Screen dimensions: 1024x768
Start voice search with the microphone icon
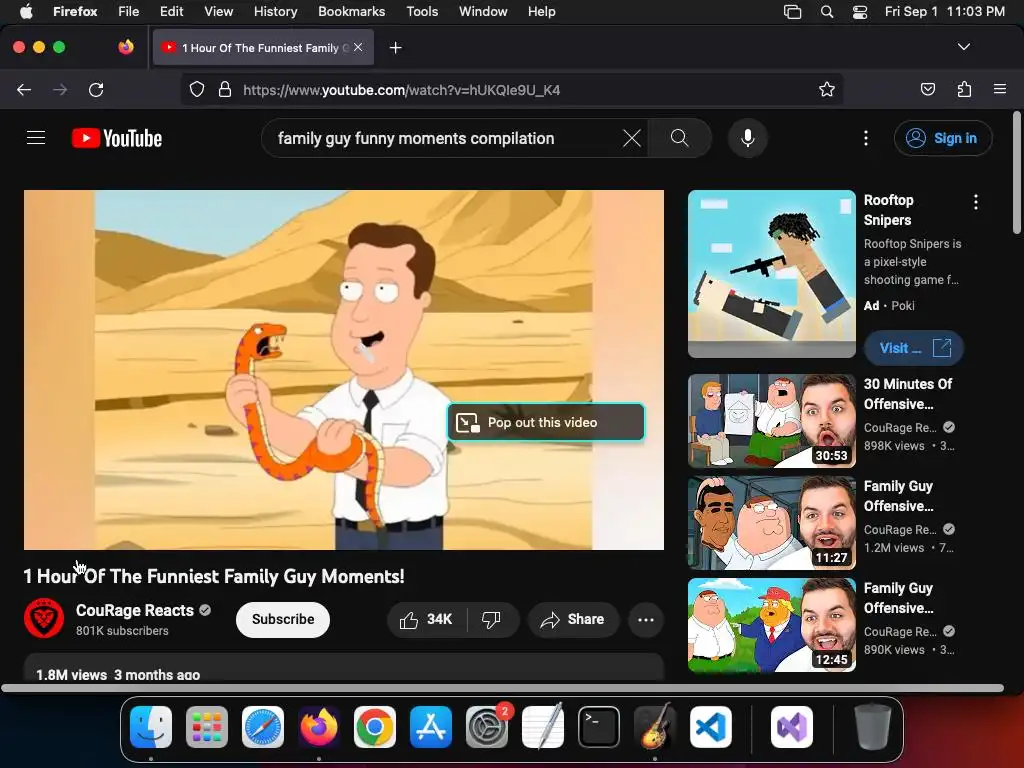click(x=748, y=138)
